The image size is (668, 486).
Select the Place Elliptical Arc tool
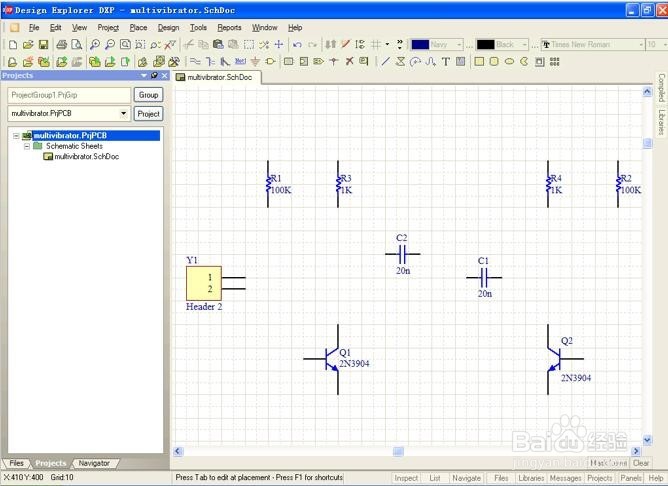[415, 62]
